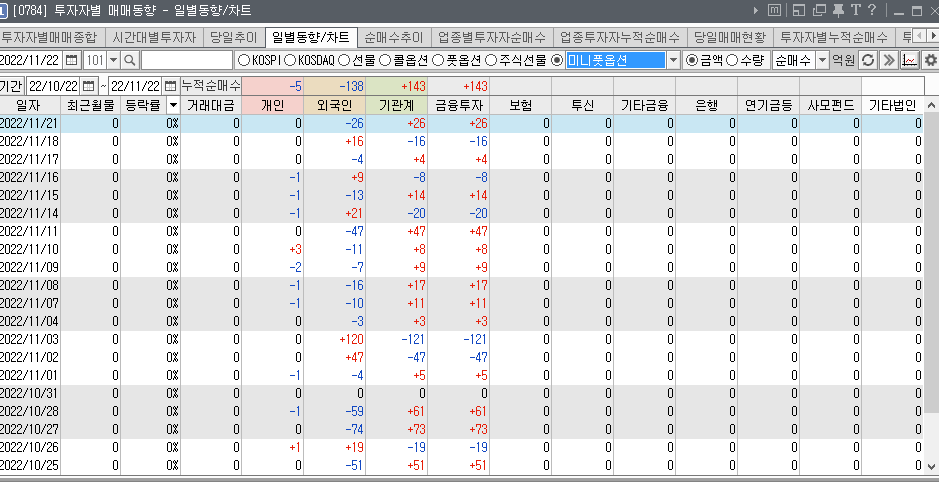Click the double-arrow expand icon
Screen dimensions: 939x482
pyautogui.click(x=889, y=60)
